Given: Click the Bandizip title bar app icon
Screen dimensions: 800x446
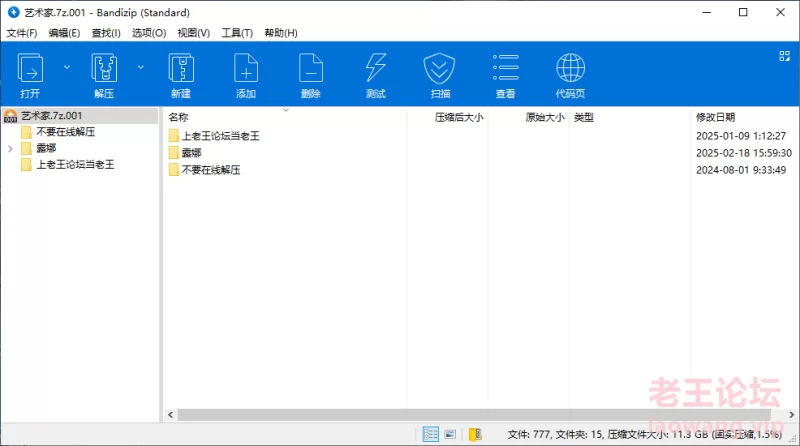Looking at the screenshot, I should click(13, 12).
